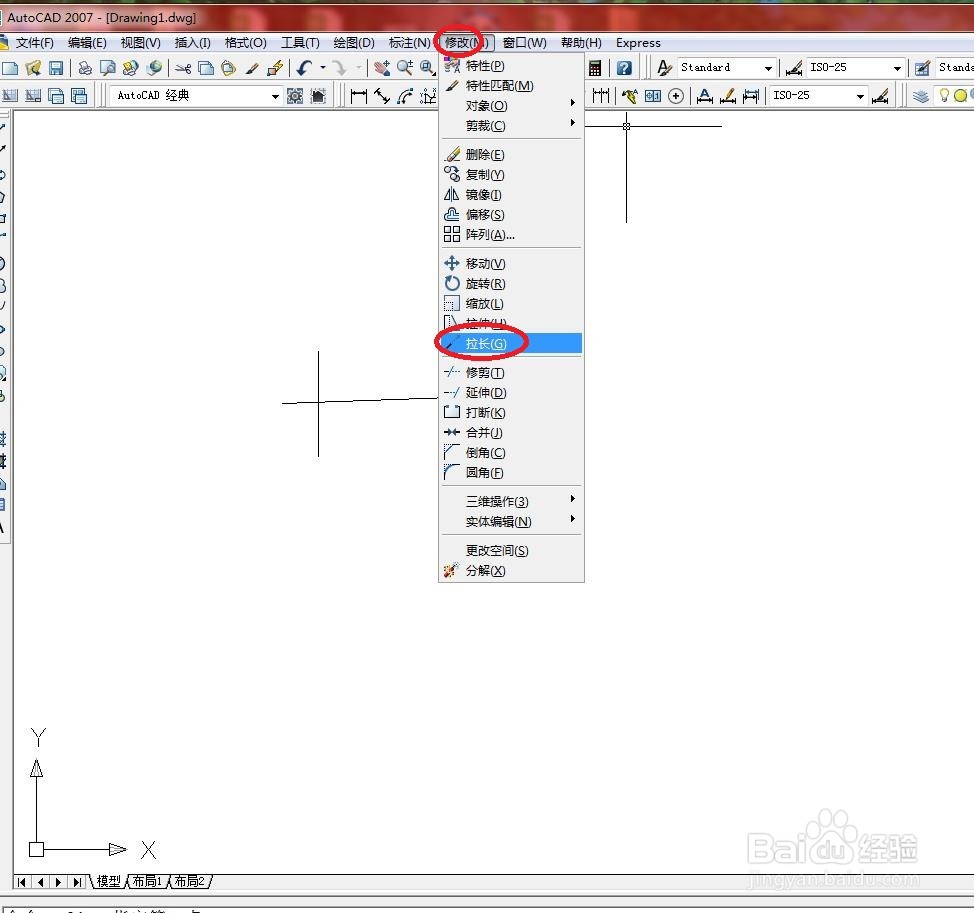Image resolution: width=974 pixels, height=913 pixels.
Task: Click the Open file folder icon
Action: pyautogui.click(x=33, y=68)
